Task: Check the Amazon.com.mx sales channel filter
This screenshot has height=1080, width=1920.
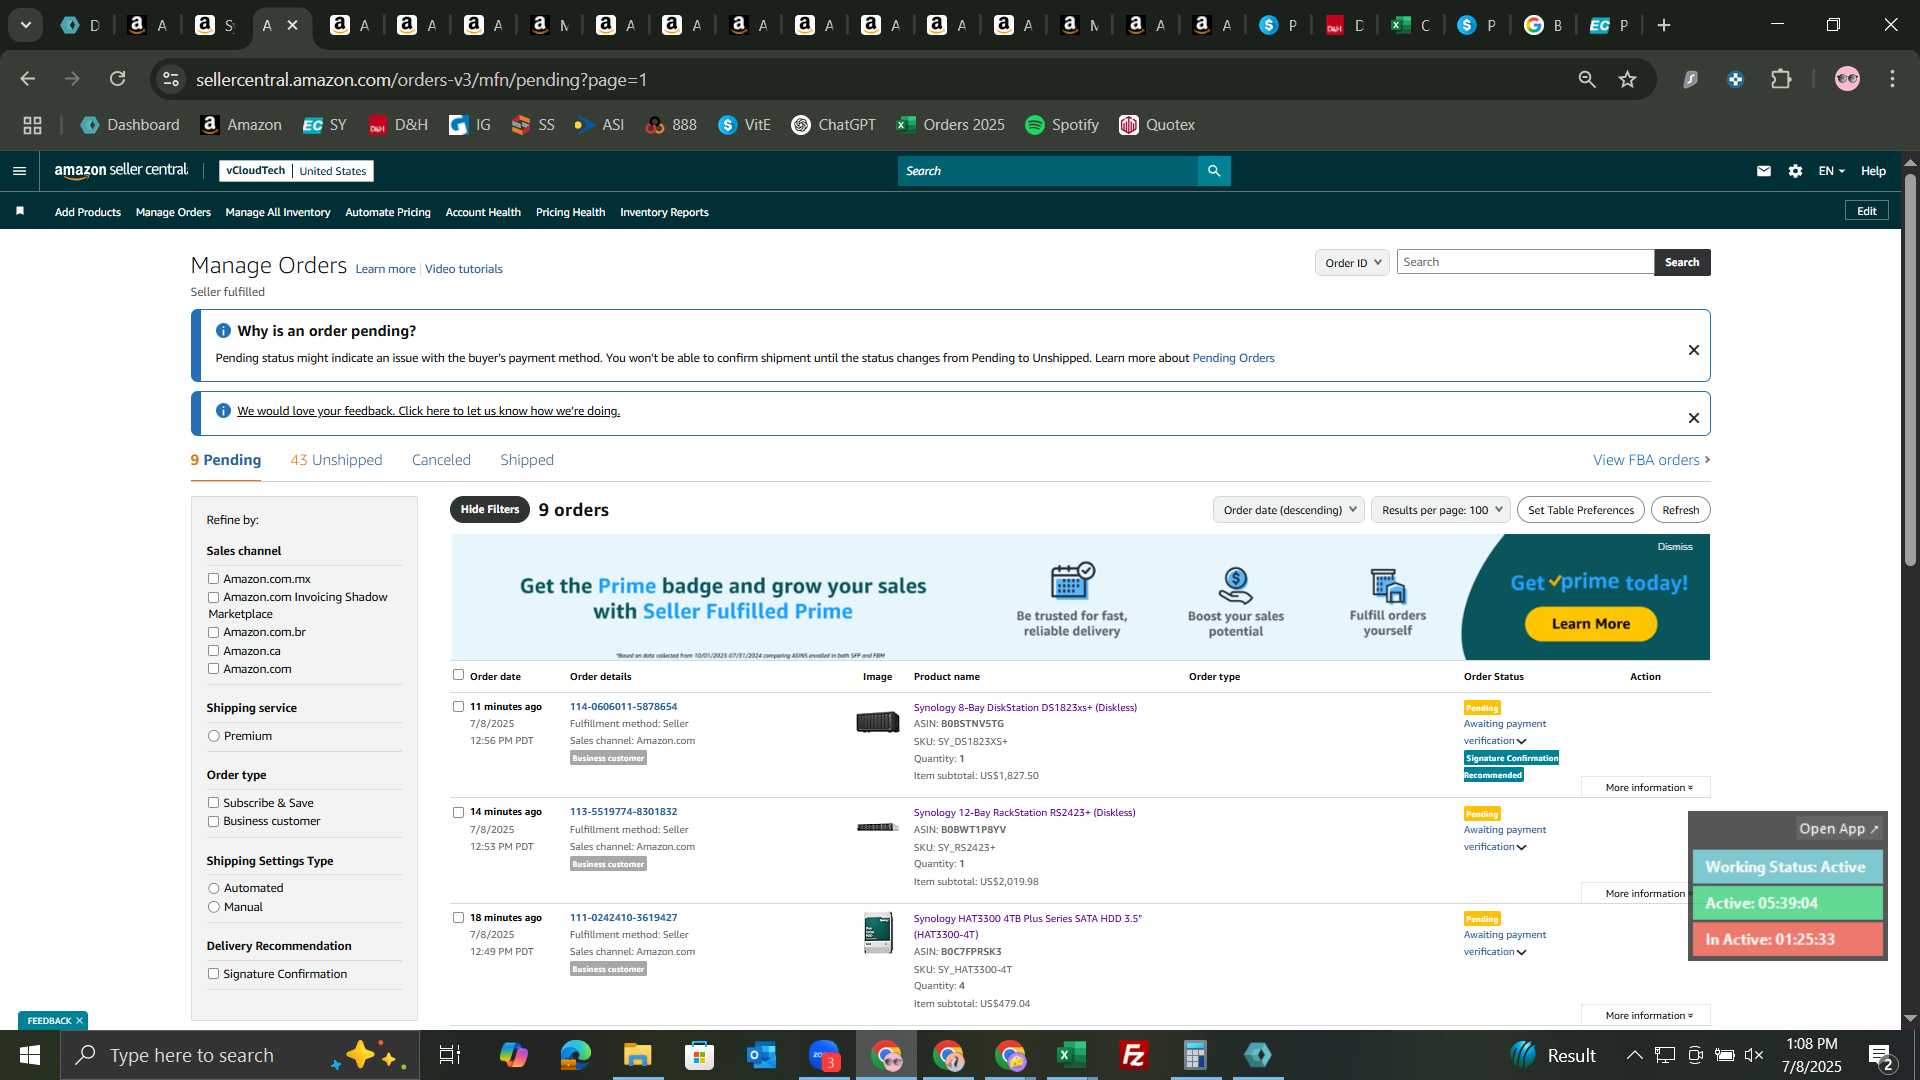Action: click(x=213, y=579)
